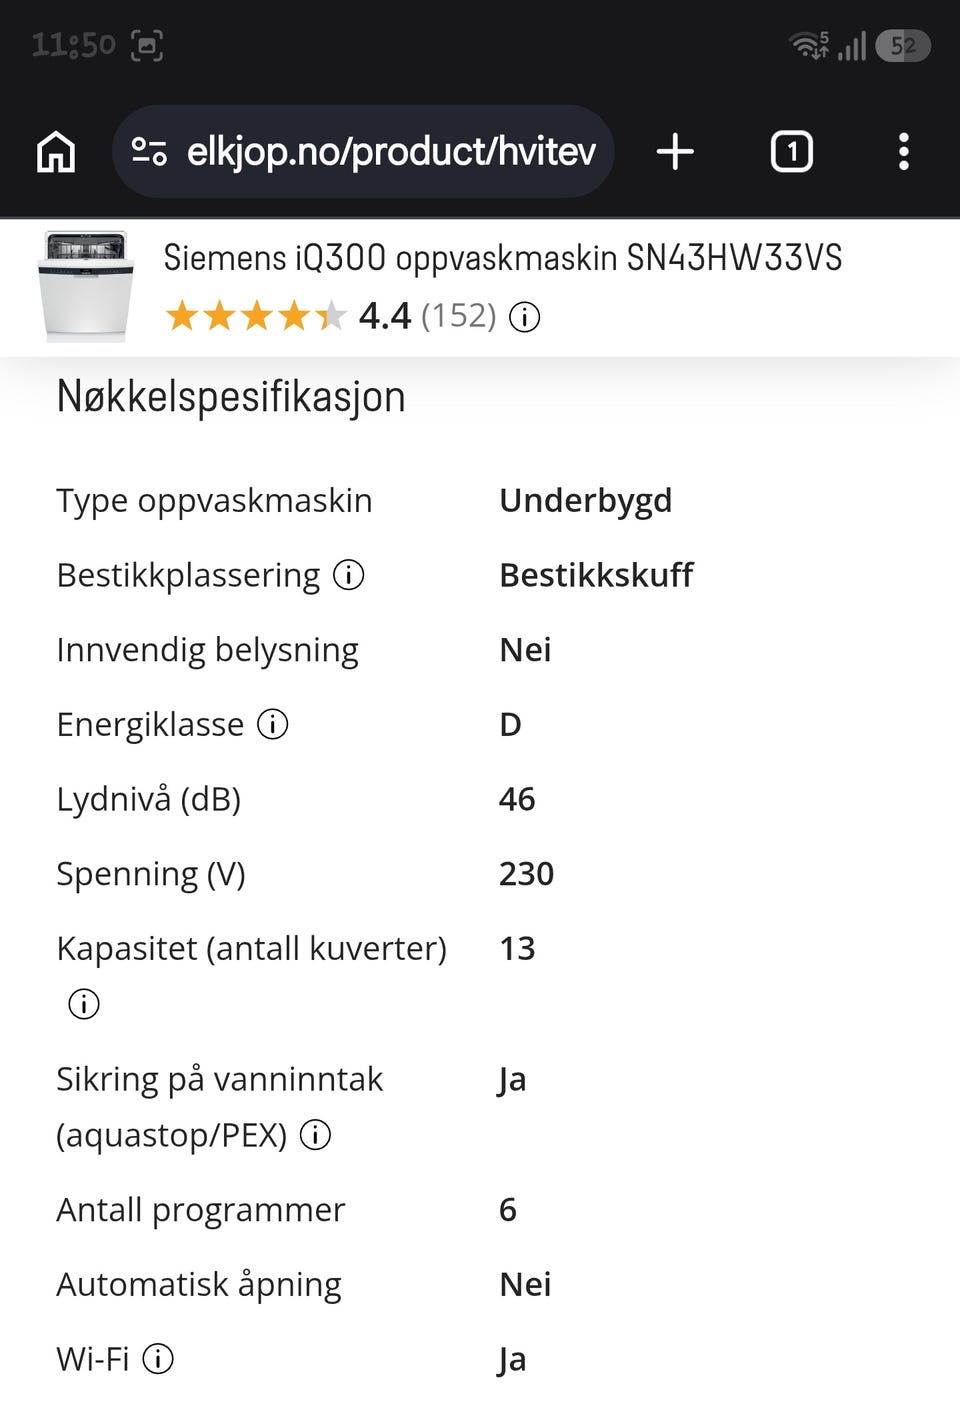Tap the screenshot notification icon near clock
Image resolution: width=960 pixels, height=1410 pixels.
pos(147,45)
